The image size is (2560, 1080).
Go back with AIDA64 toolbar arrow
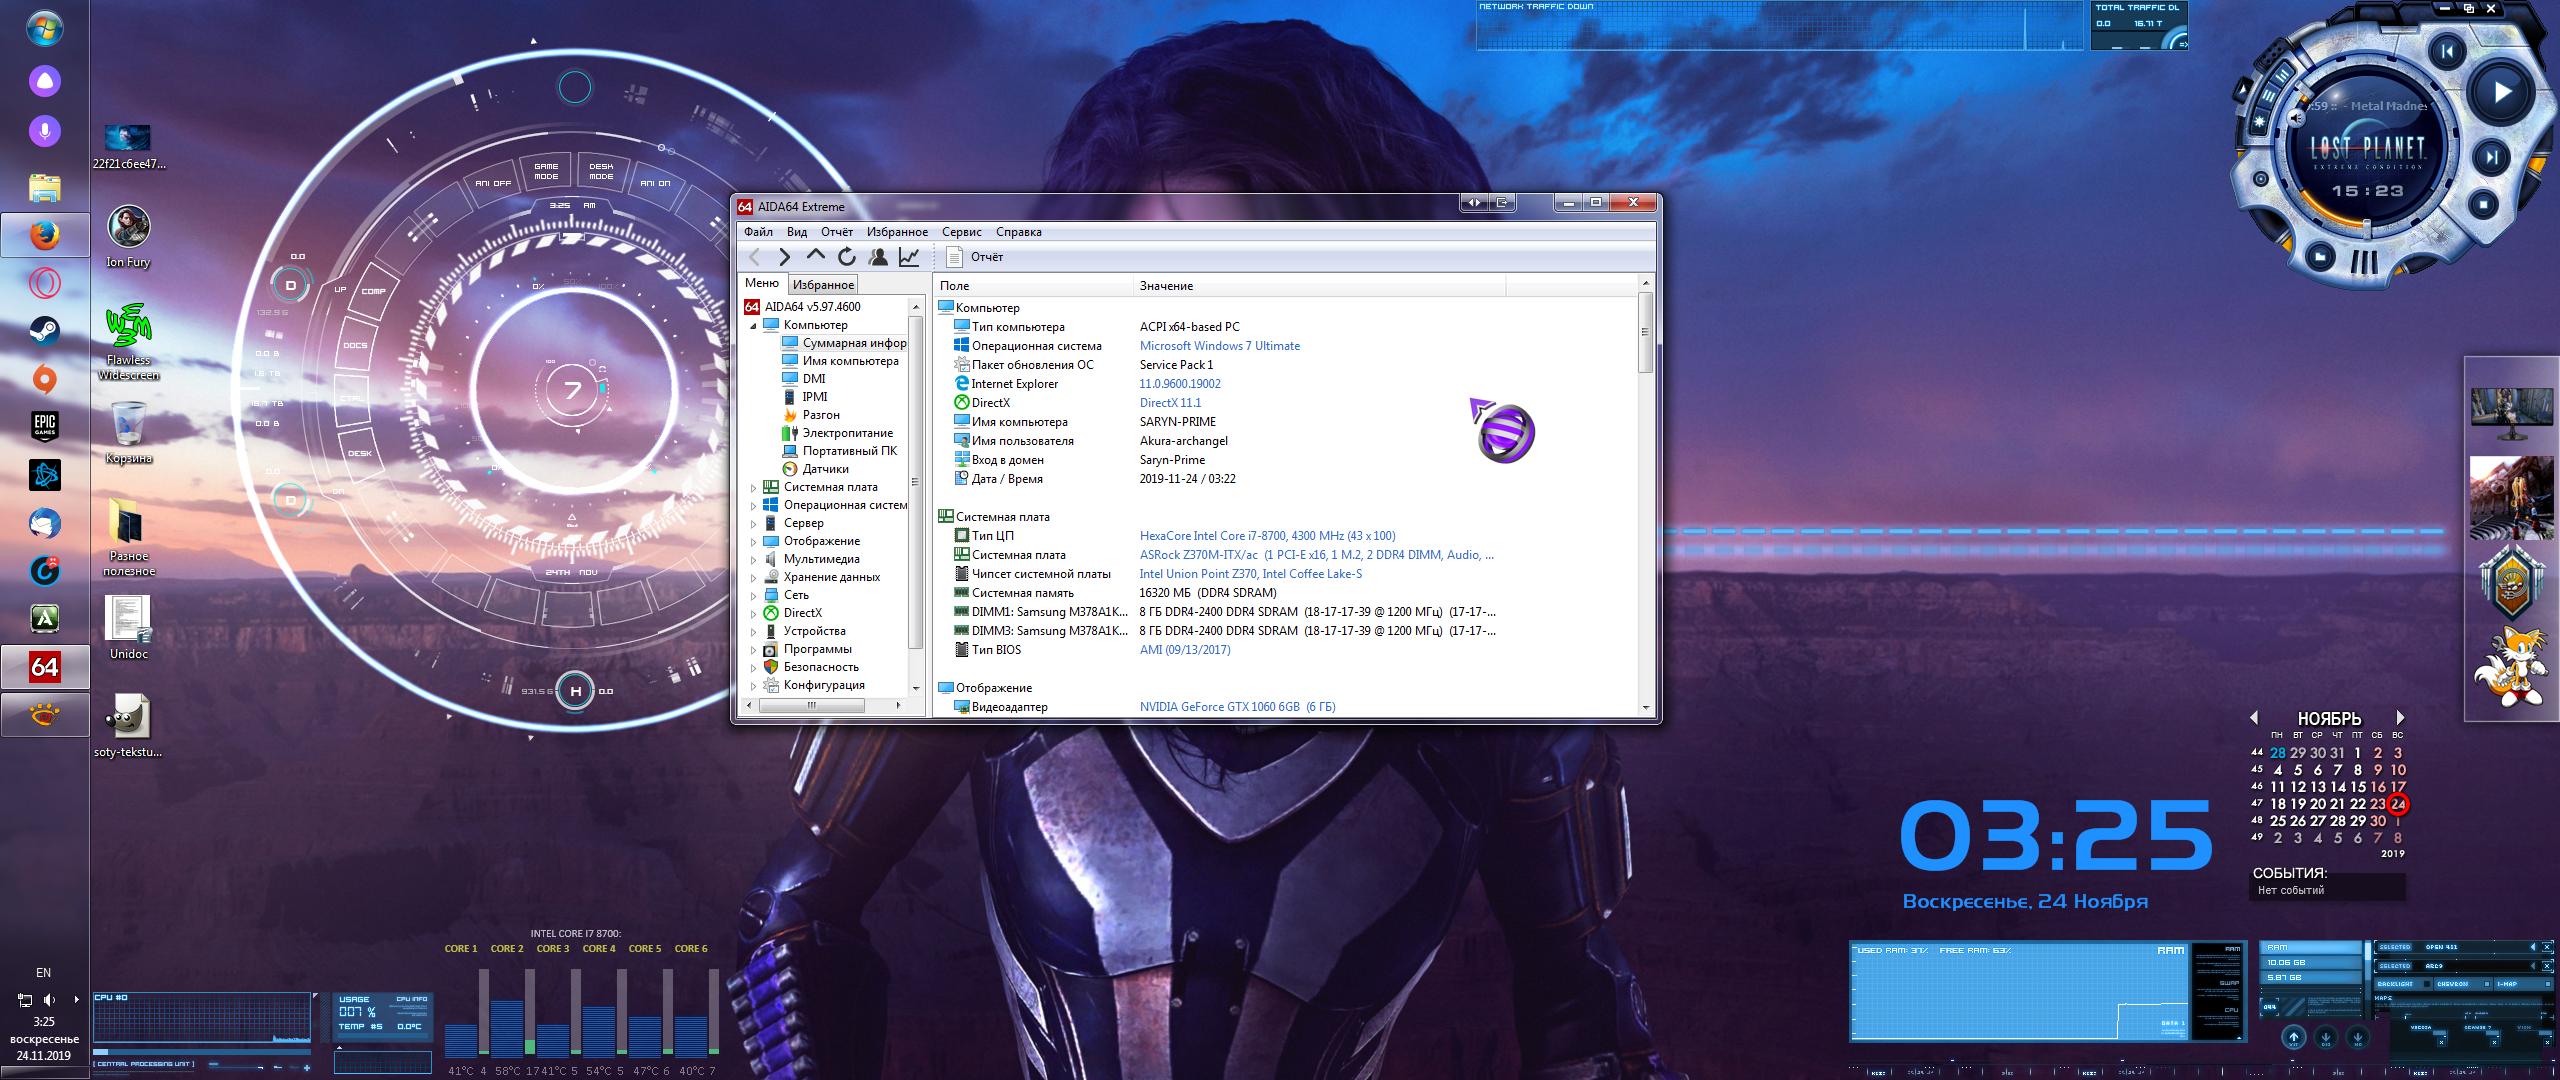tap(755, 257)
